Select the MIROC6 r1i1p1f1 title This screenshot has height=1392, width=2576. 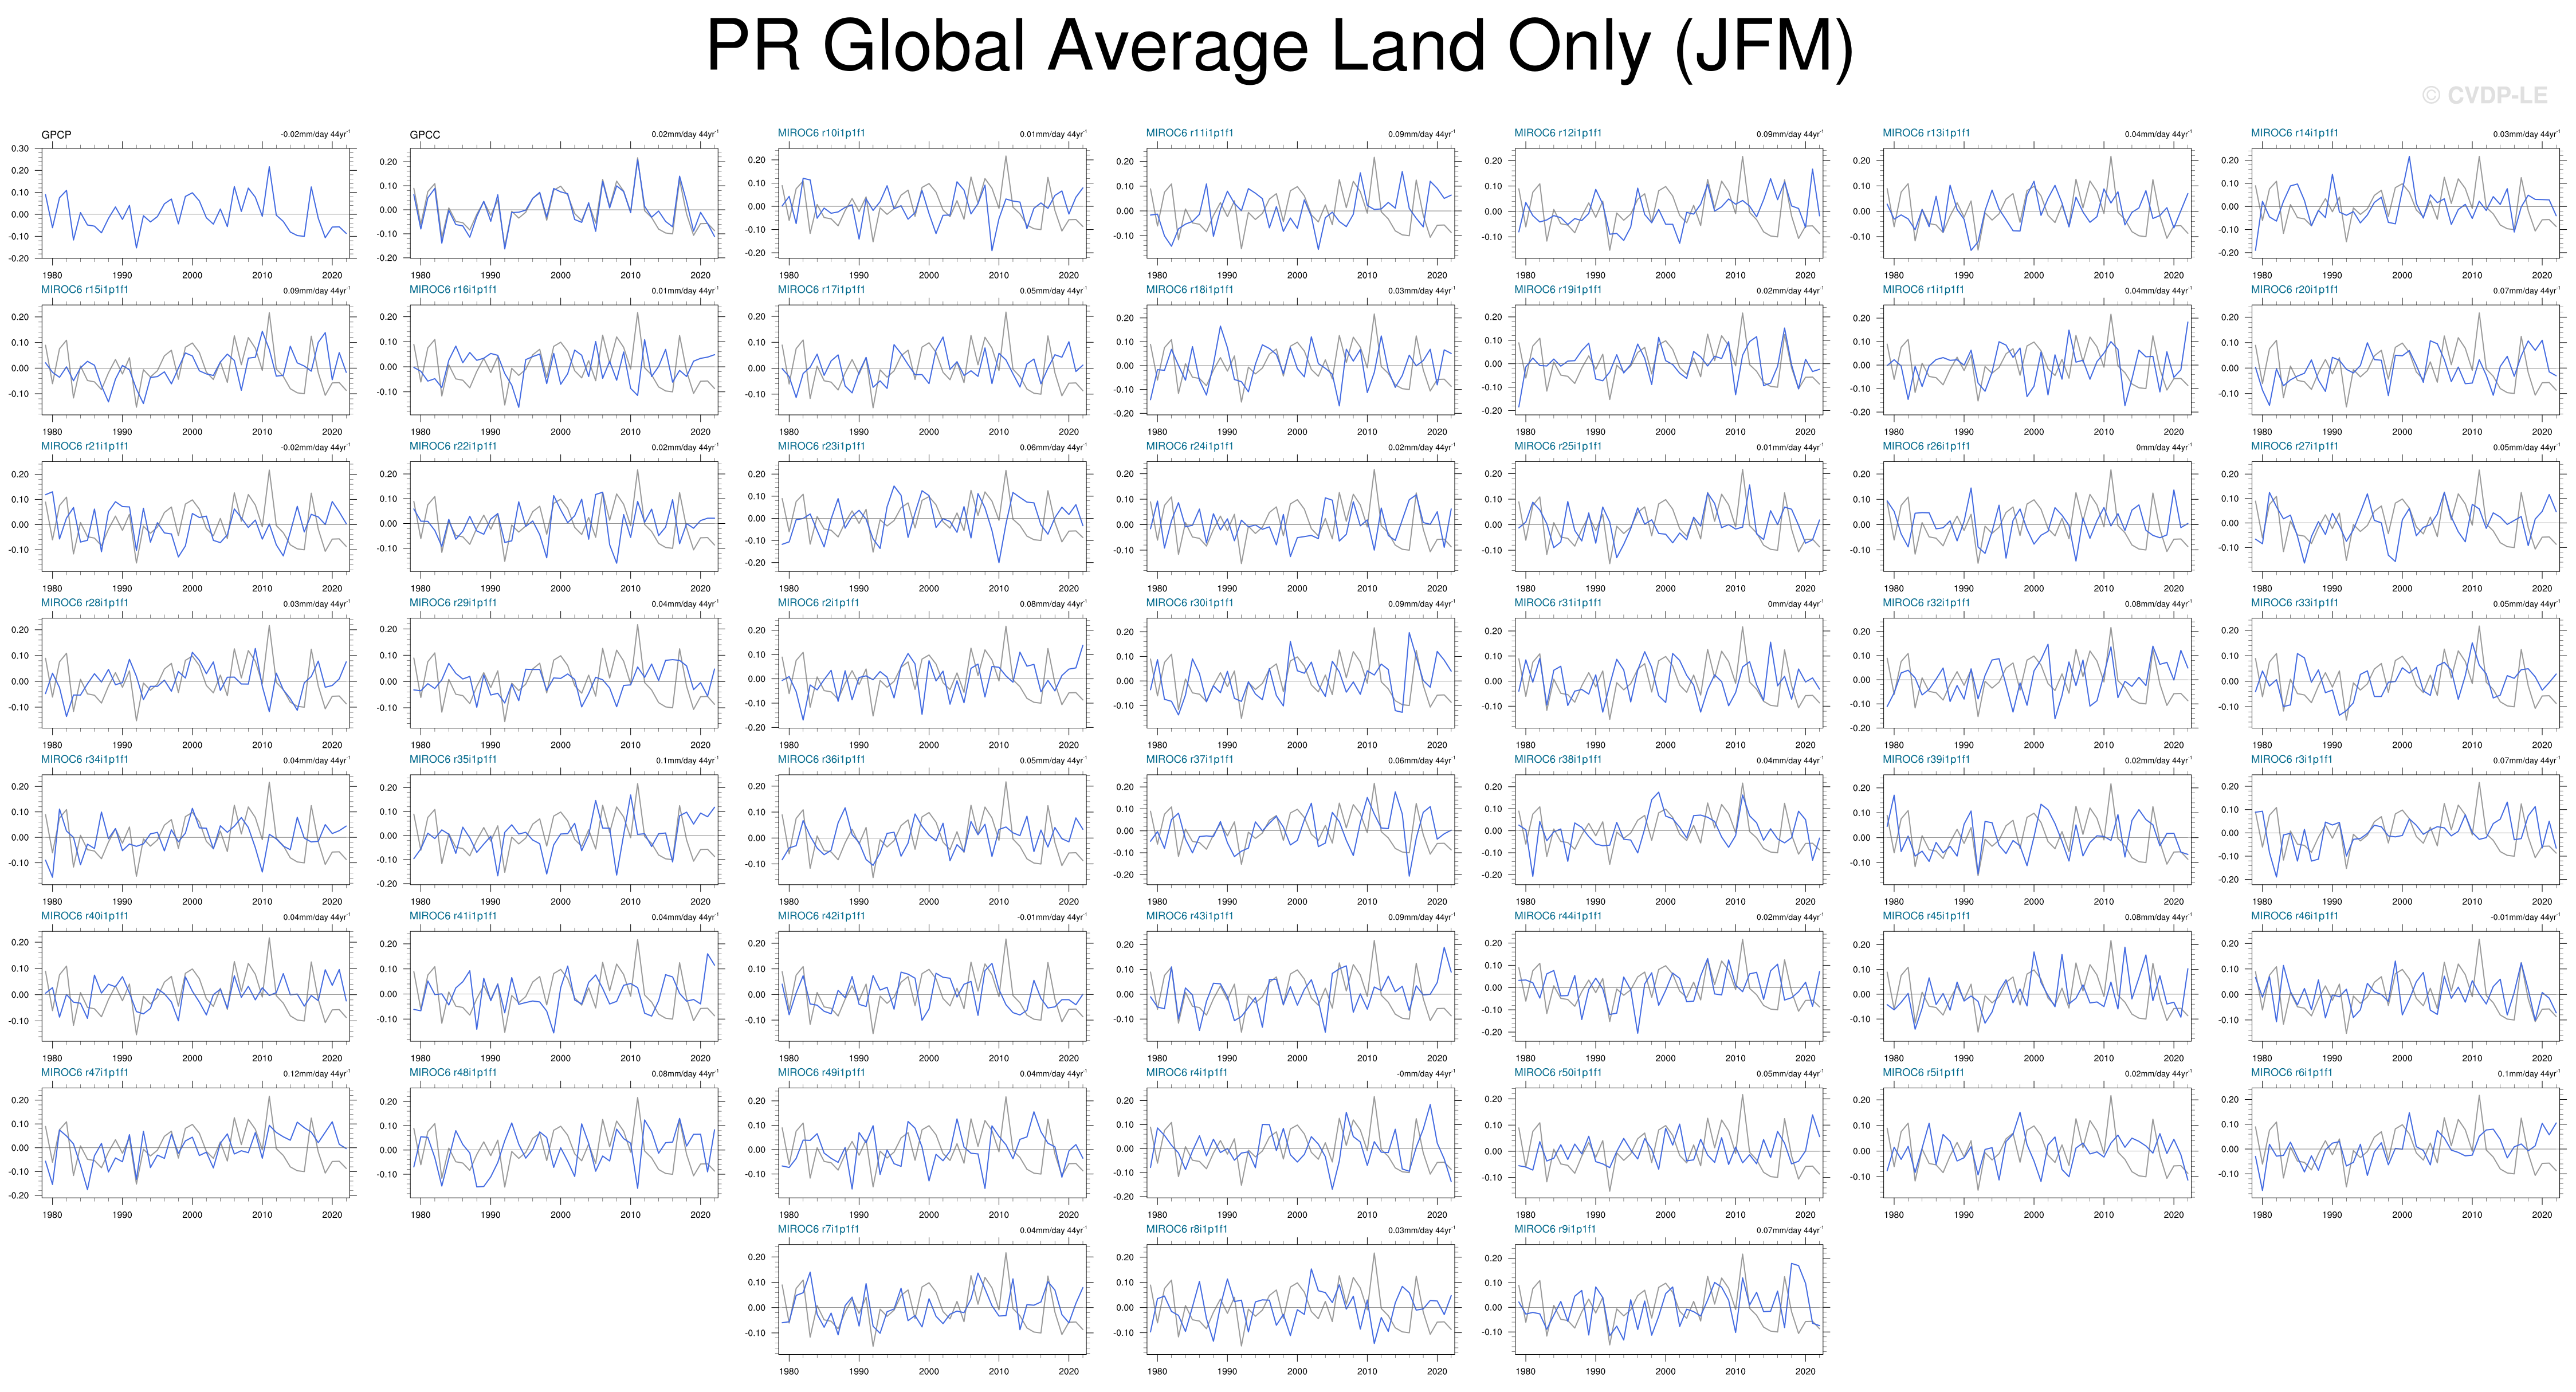(1923, 290)
